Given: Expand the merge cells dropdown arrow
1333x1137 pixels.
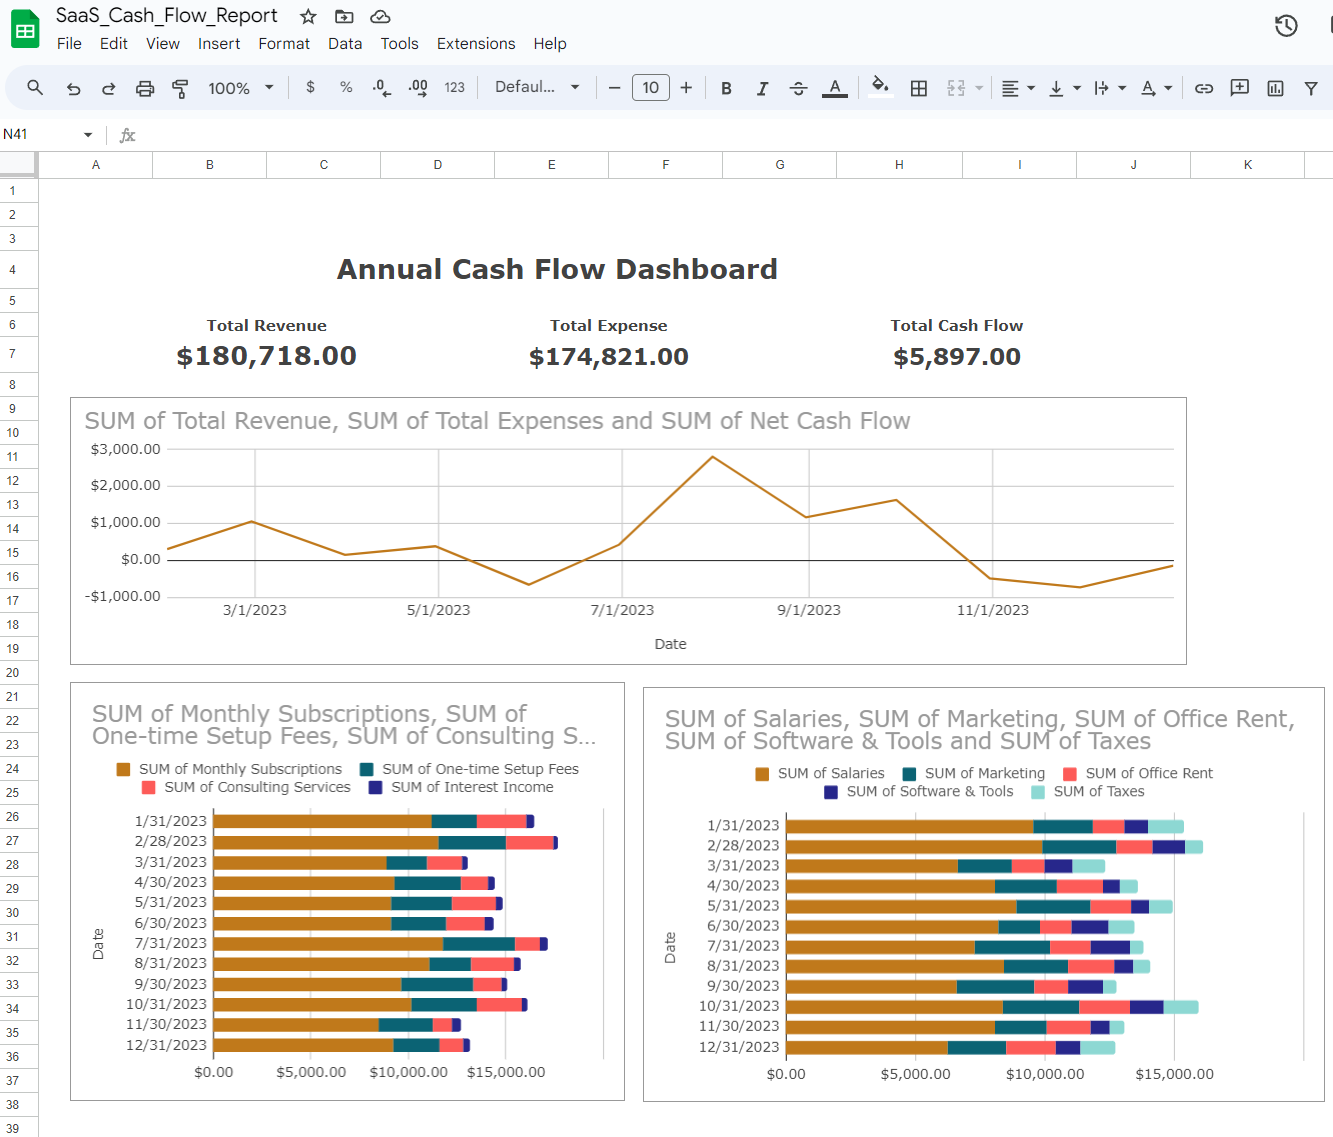Looking at the screenshot, I should [979, 88].
